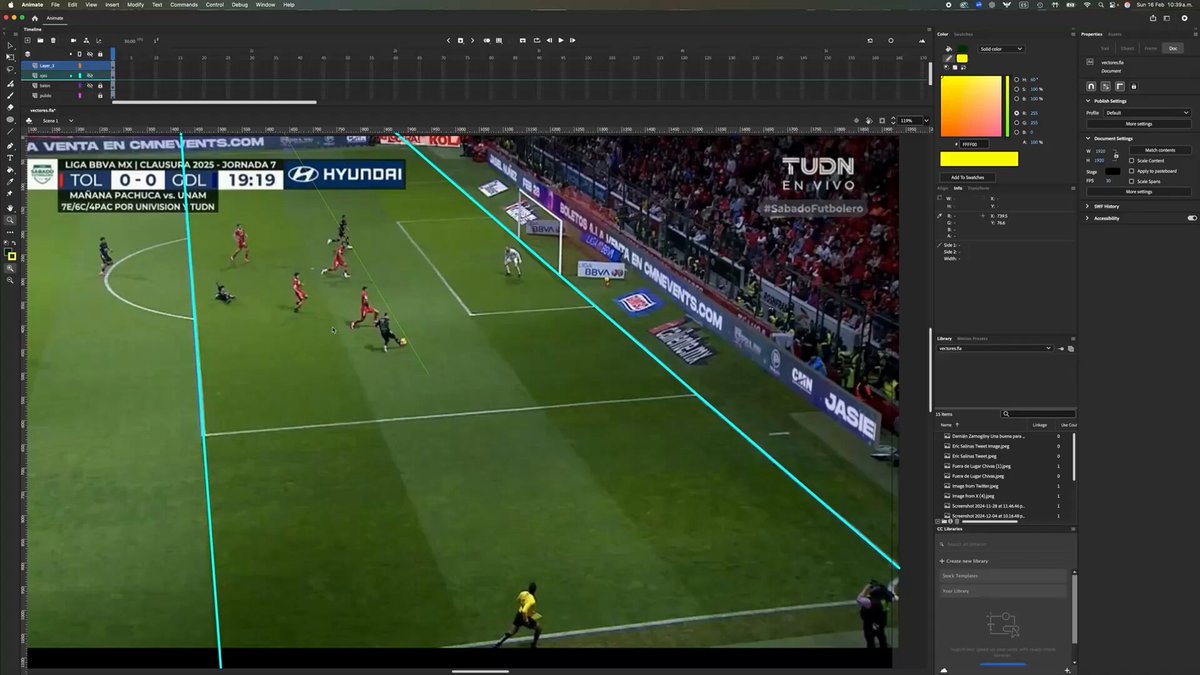Viewport: 1200px width, 675px height.
Task: Select the H hue radio button
Action: pos(1017,80)
